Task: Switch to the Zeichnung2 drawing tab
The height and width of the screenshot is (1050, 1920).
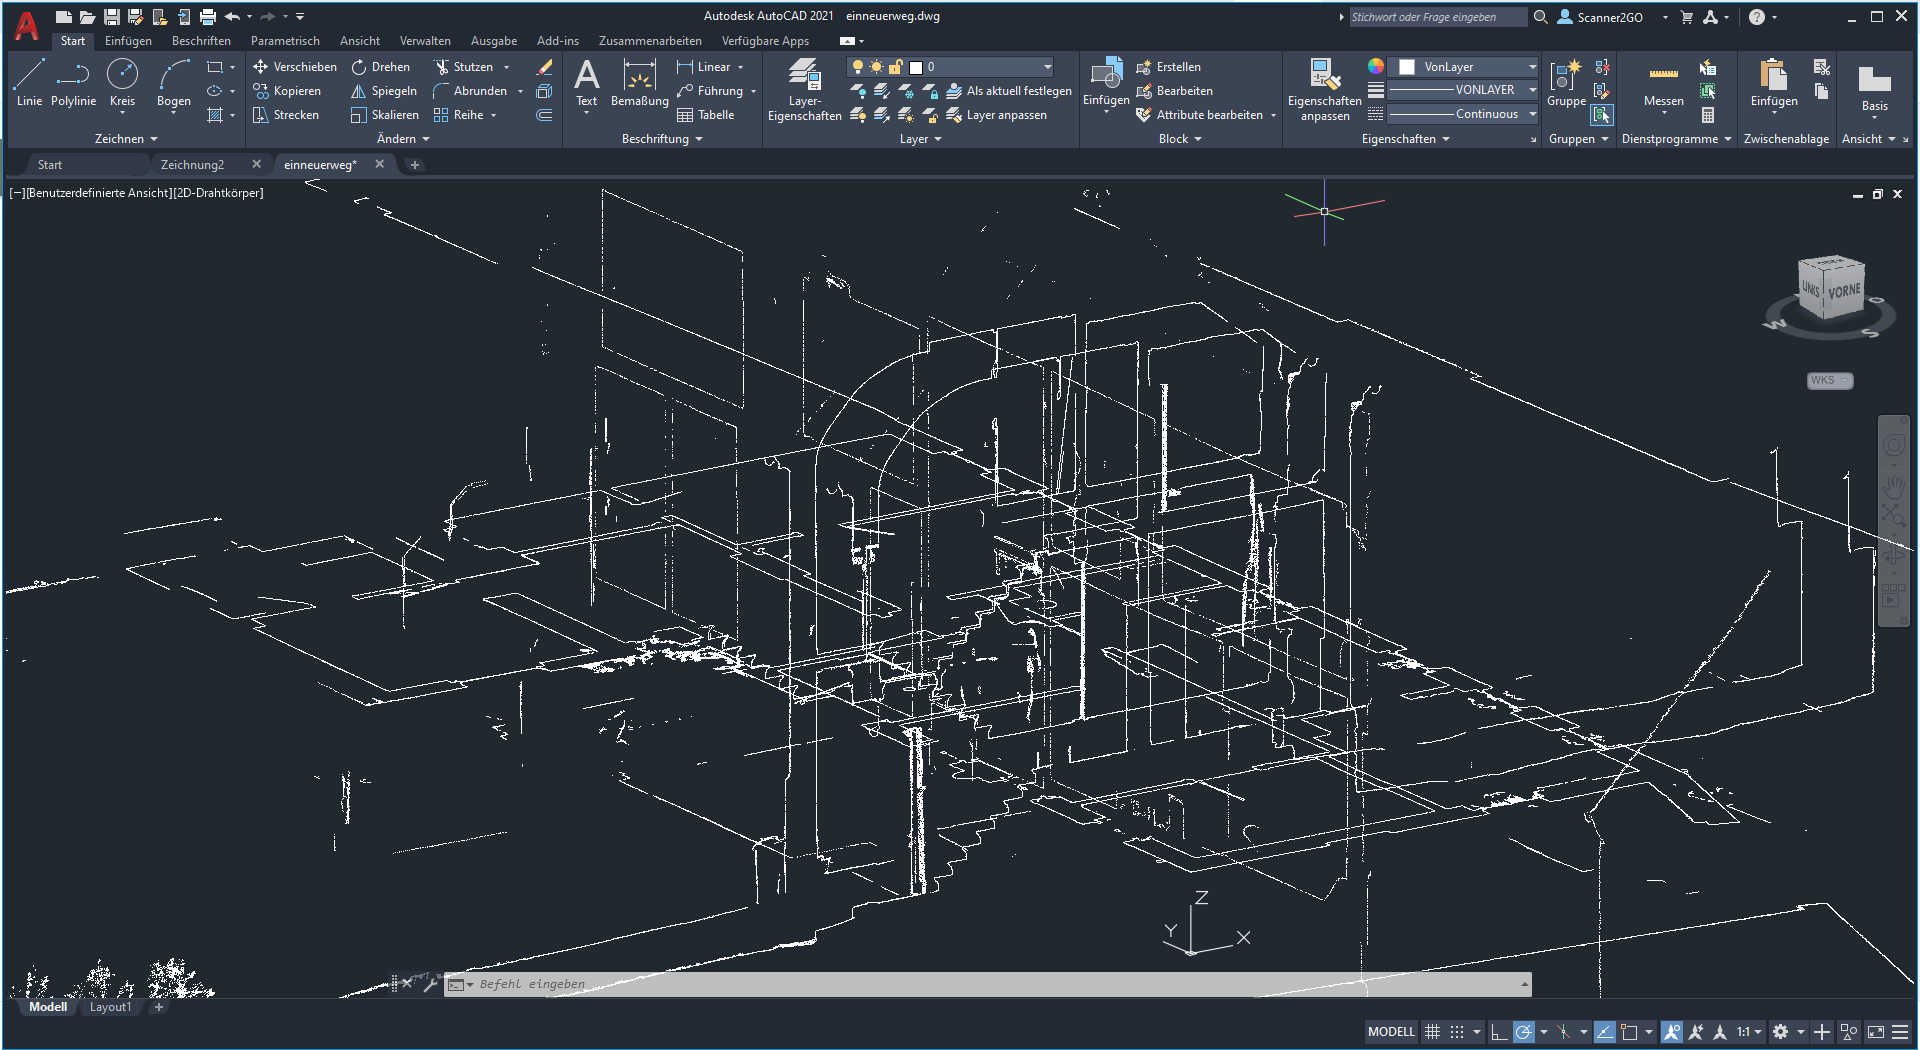Action: pyautogui.click(x=193, y=165)
